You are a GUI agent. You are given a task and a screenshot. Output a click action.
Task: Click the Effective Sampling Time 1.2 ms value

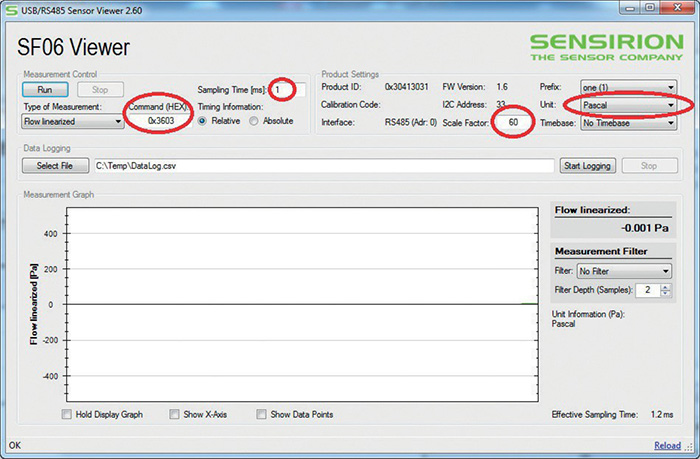662,414
